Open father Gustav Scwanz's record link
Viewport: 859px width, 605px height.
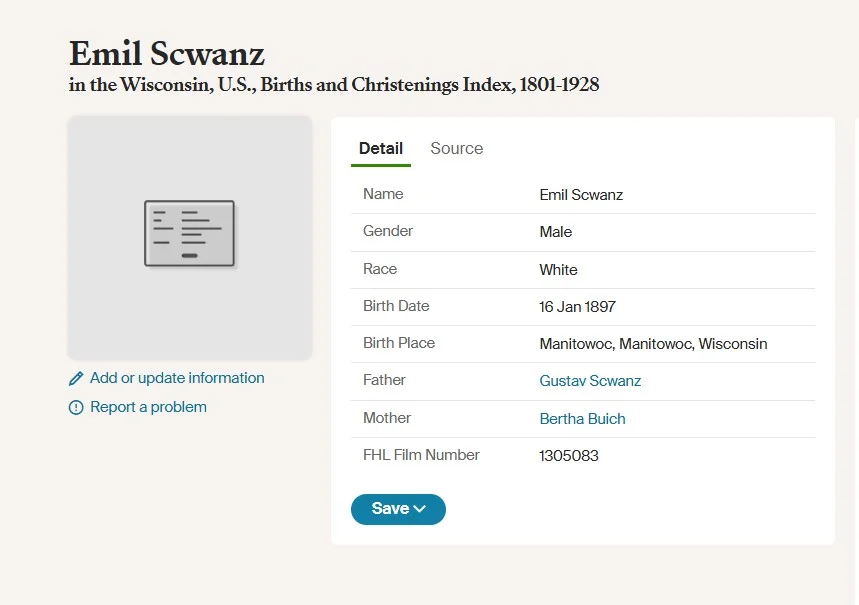pyautogui.click(x=590, y=381)
